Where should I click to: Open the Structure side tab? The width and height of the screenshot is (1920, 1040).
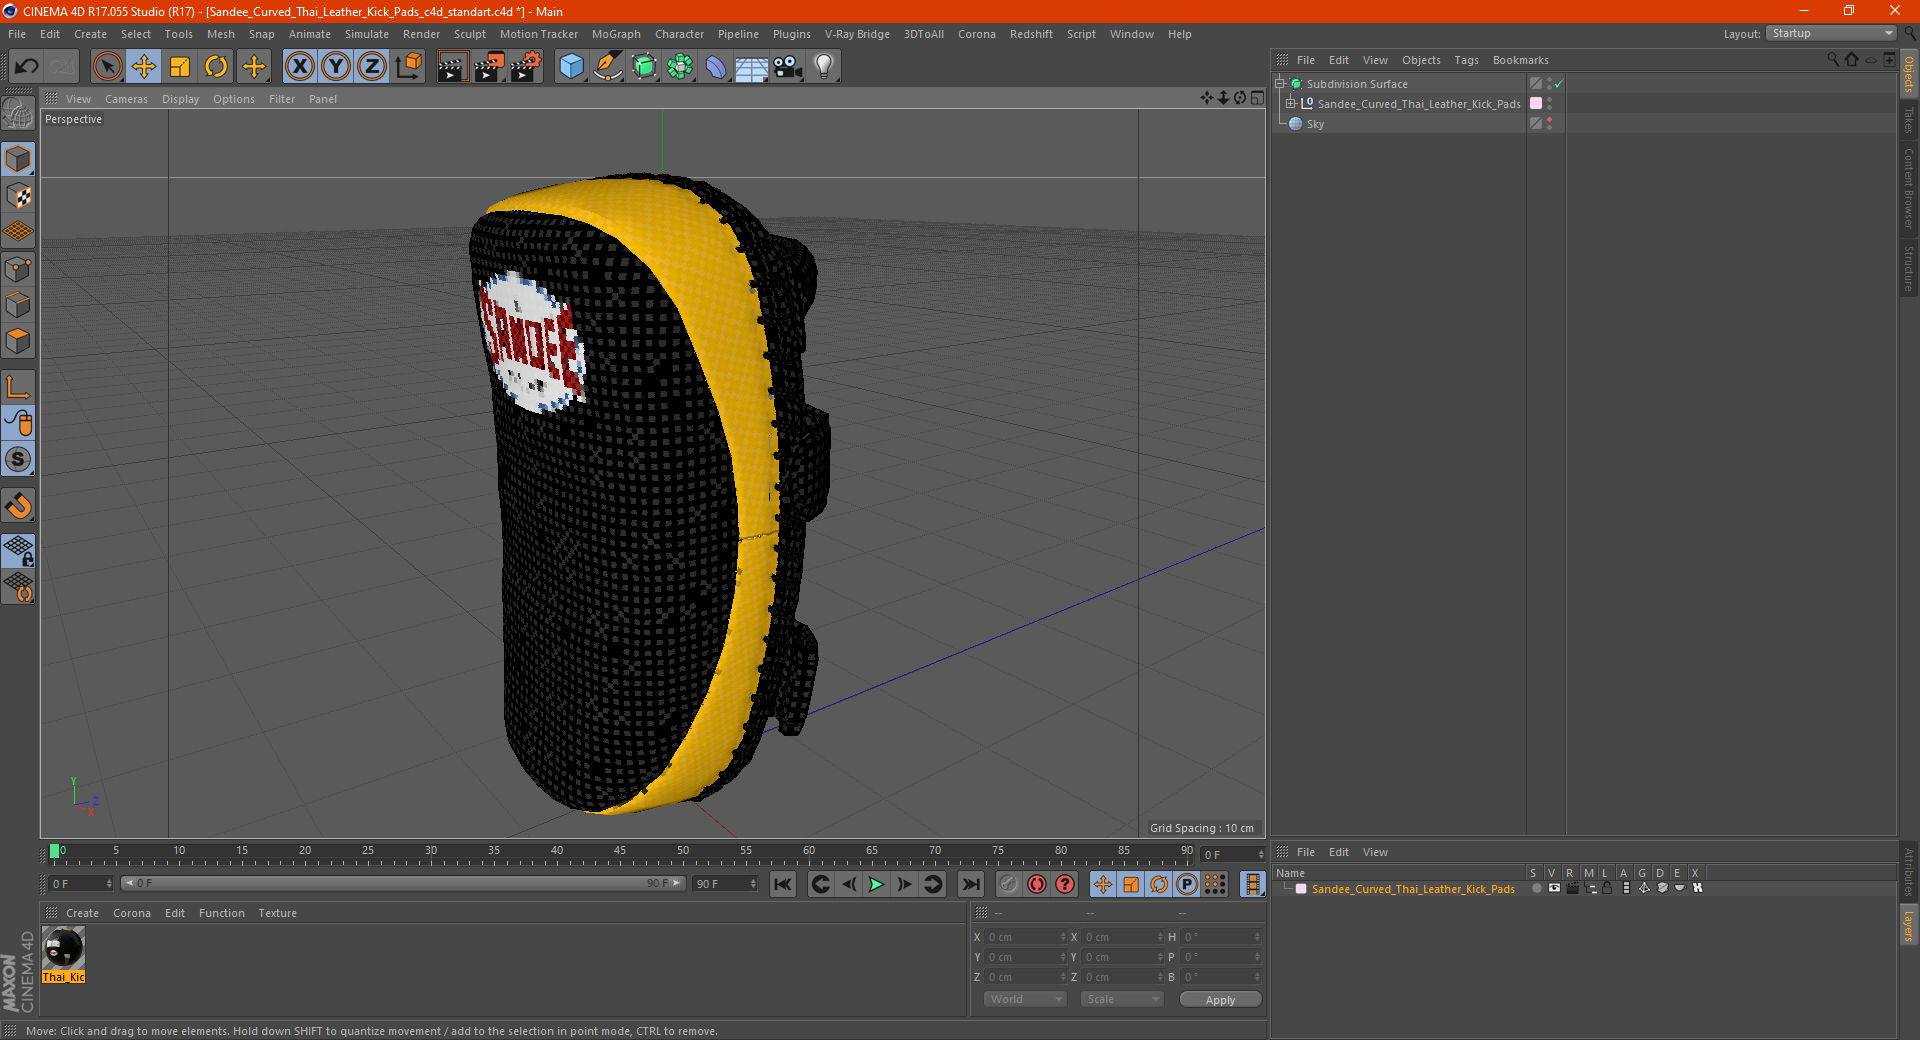coord(1908,267)
